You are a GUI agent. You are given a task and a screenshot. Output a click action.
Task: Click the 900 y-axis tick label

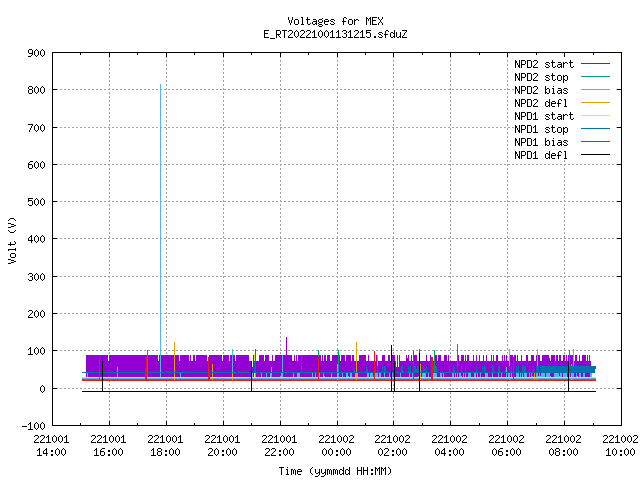click(36, 53)
